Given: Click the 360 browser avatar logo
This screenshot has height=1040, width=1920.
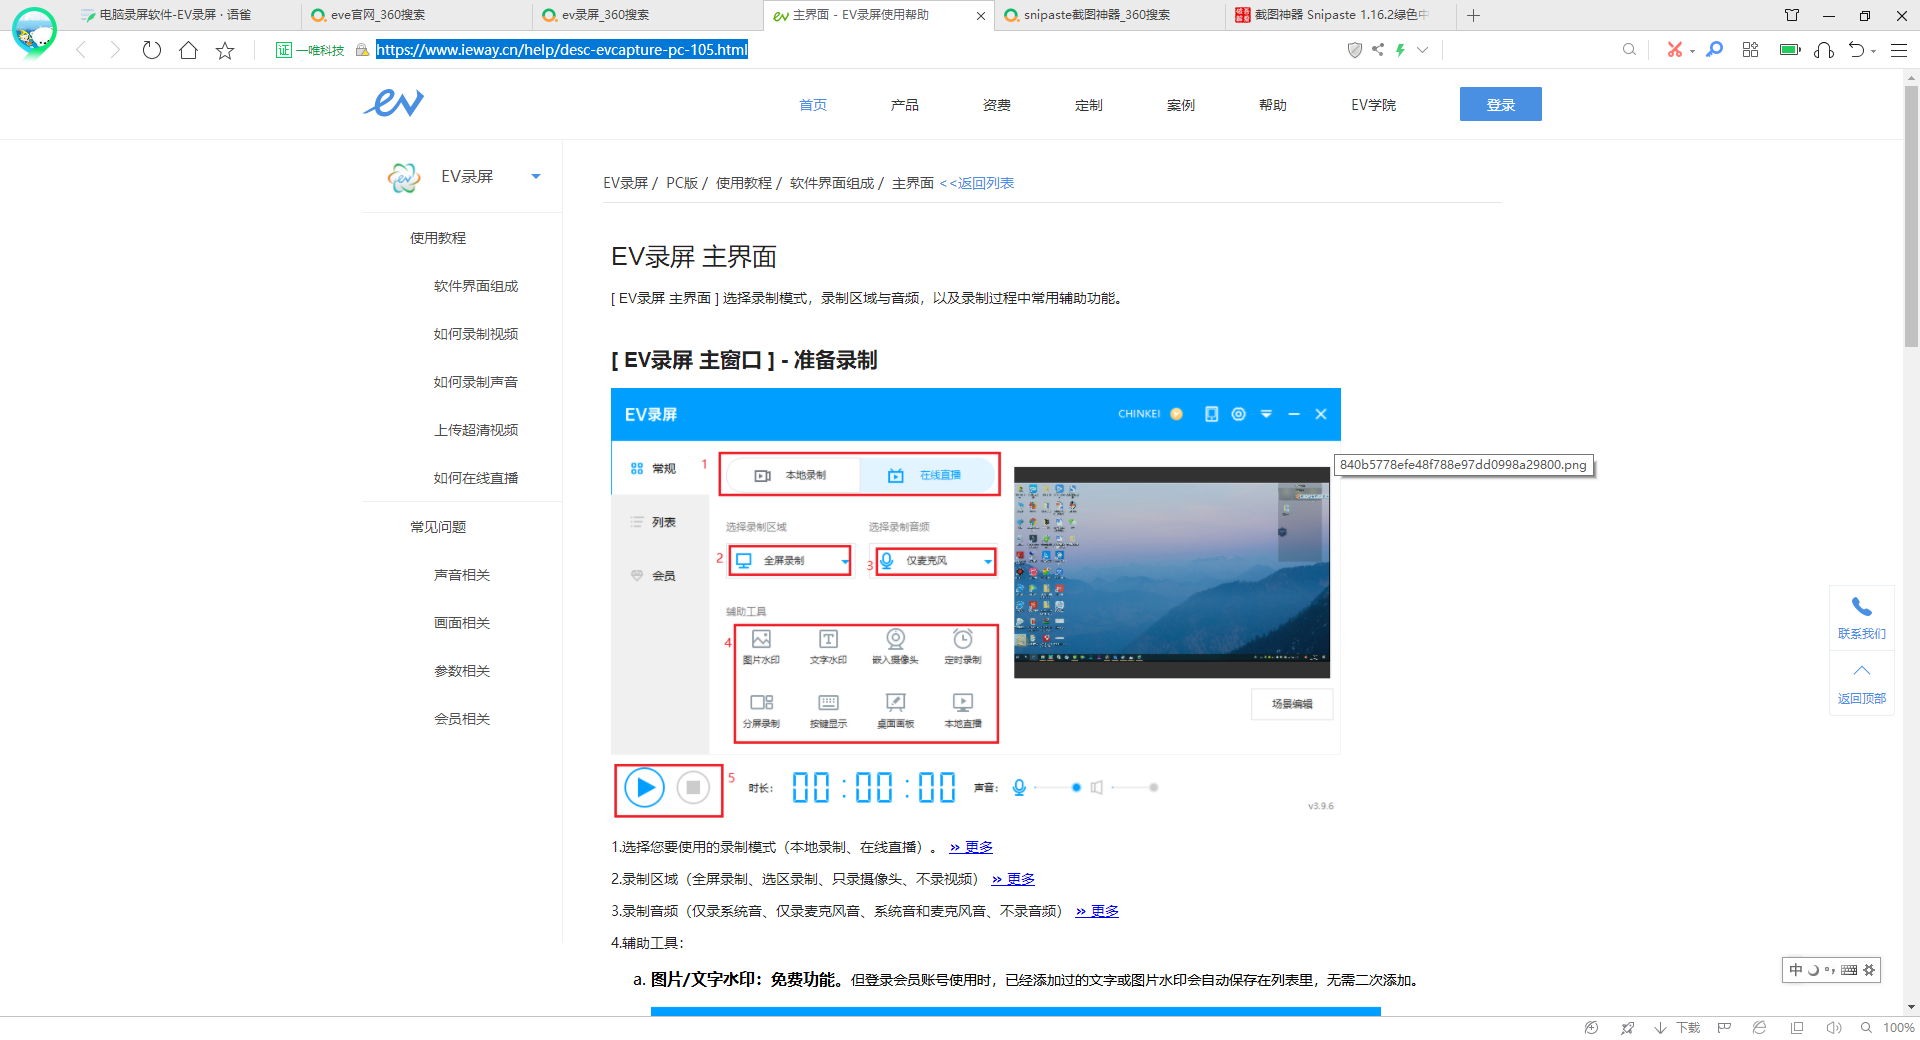Looking at the screenshot, I should pos(34,32).
